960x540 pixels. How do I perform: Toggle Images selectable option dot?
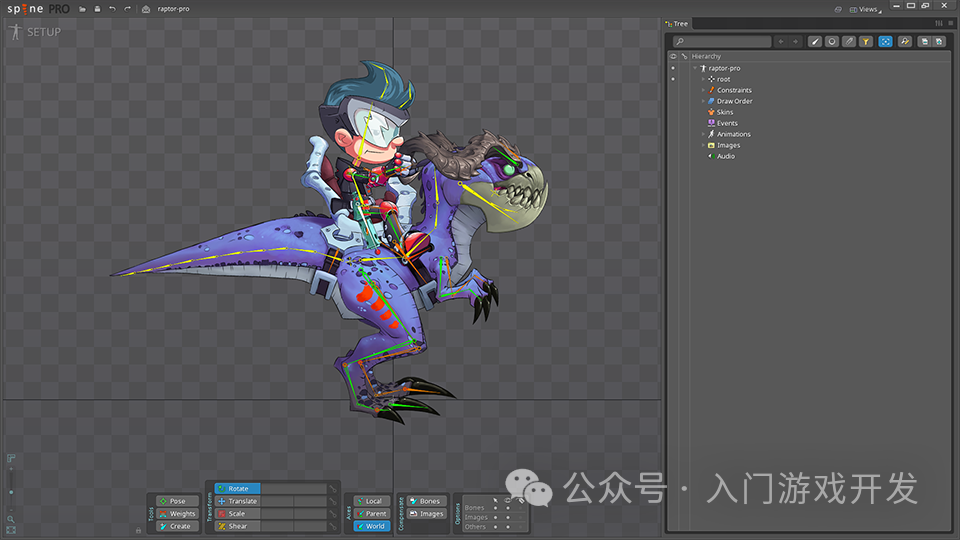pos(495,517)
